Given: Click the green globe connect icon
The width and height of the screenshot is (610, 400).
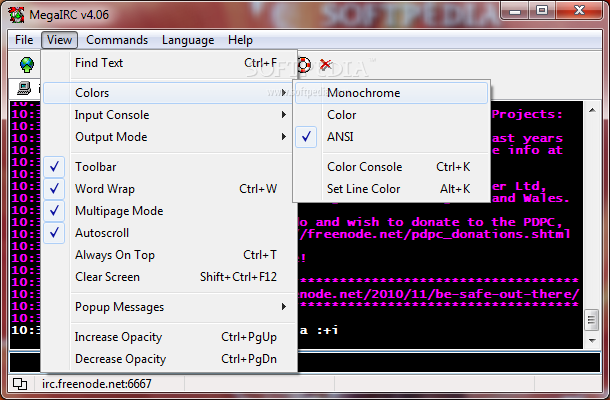Looking at the screenshot, I should (x=27, y=65).
